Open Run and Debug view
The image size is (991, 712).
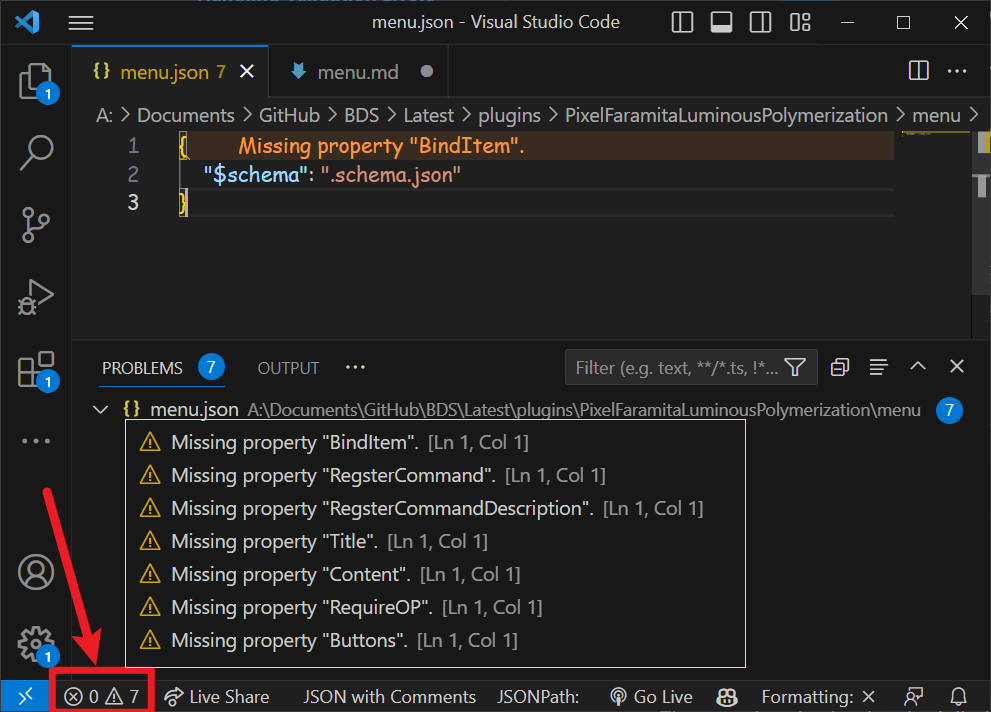coord(36,297)
